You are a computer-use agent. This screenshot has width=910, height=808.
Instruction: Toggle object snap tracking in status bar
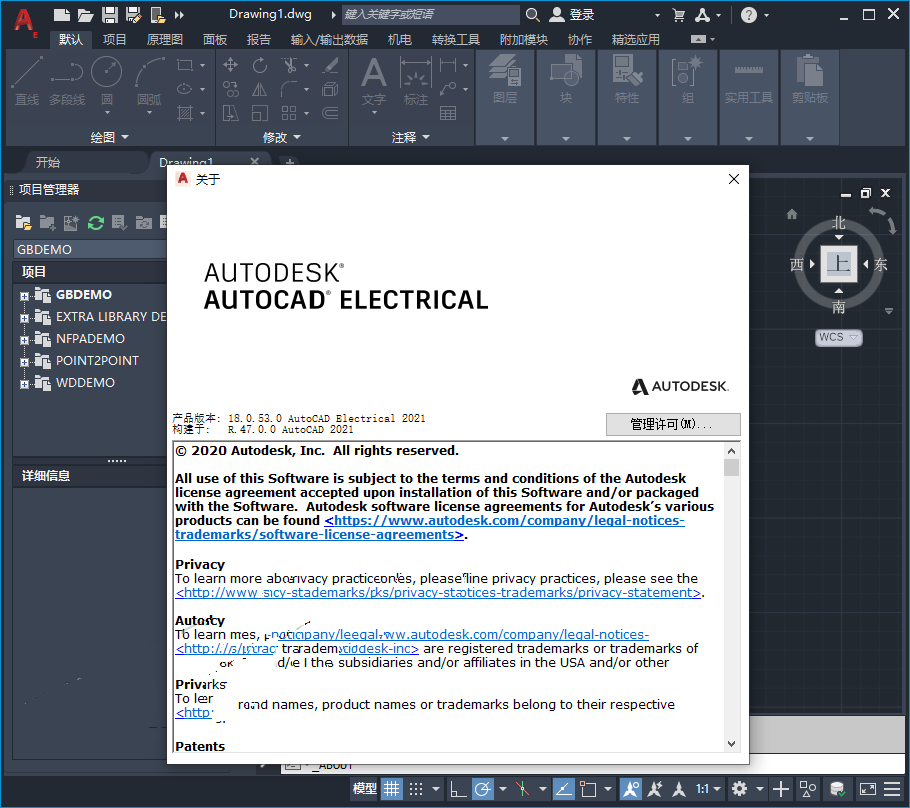click(x=563, y=789)
